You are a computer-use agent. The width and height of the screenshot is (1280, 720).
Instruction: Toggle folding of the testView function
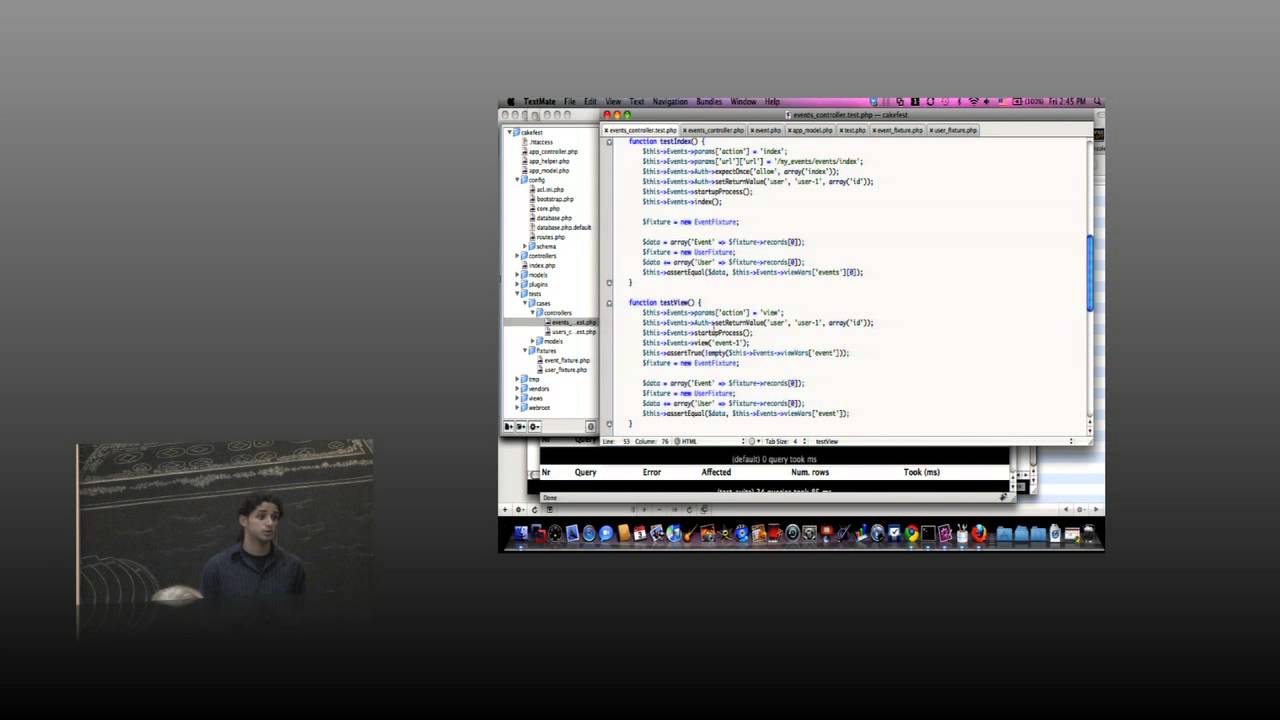609,302
